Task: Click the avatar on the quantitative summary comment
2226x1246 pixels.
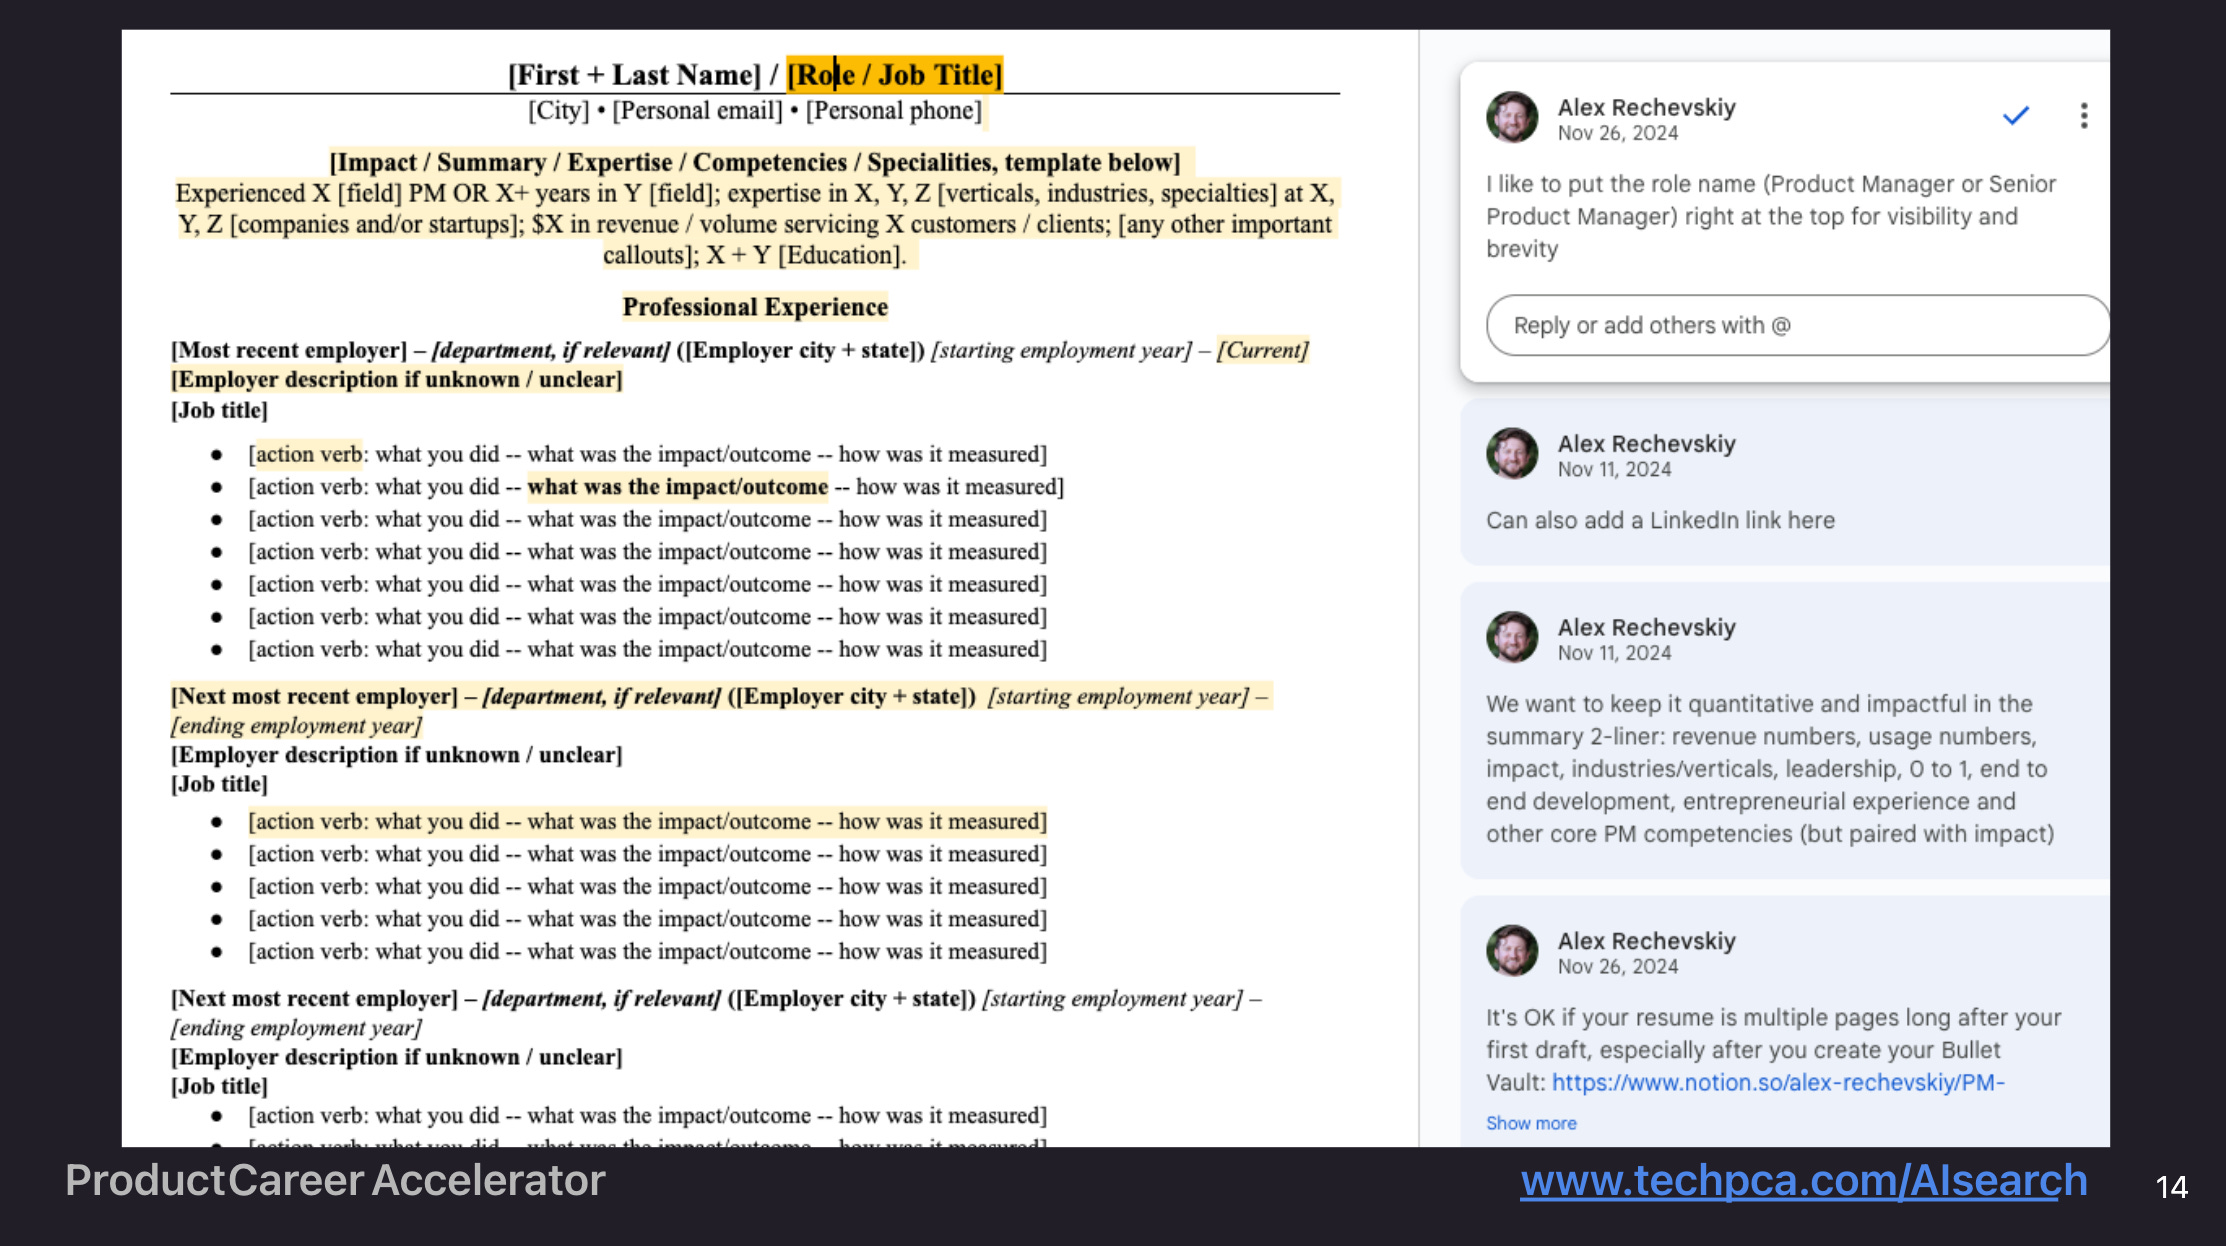Action: point(1512,637)
